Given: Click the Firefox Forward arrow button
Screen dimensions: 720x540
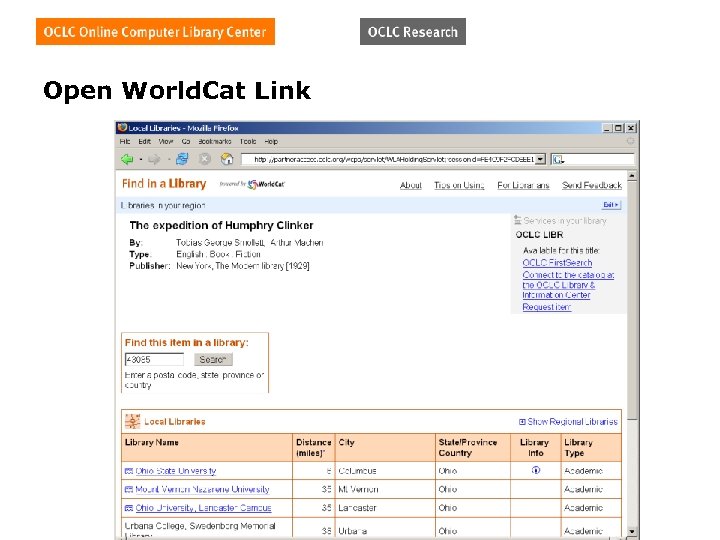Looking at the screenshot, I should [154, 159].
